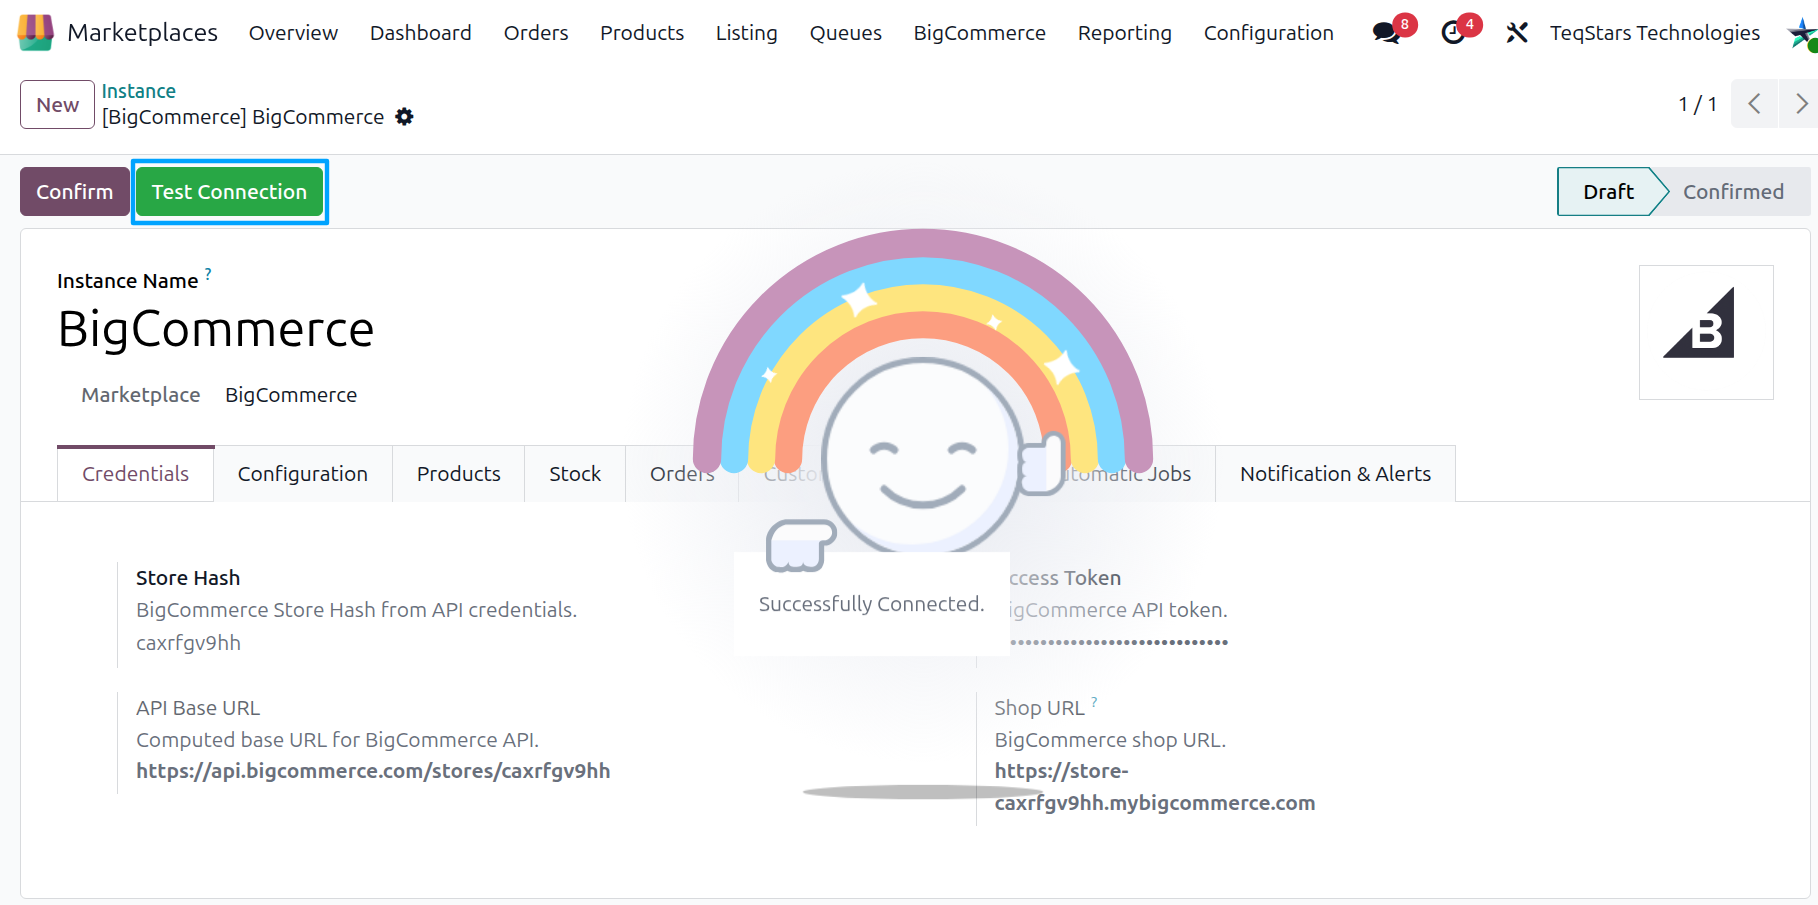
Task: Click the 1 / 1 pager counter
Action: click(x=1697, y=104)
